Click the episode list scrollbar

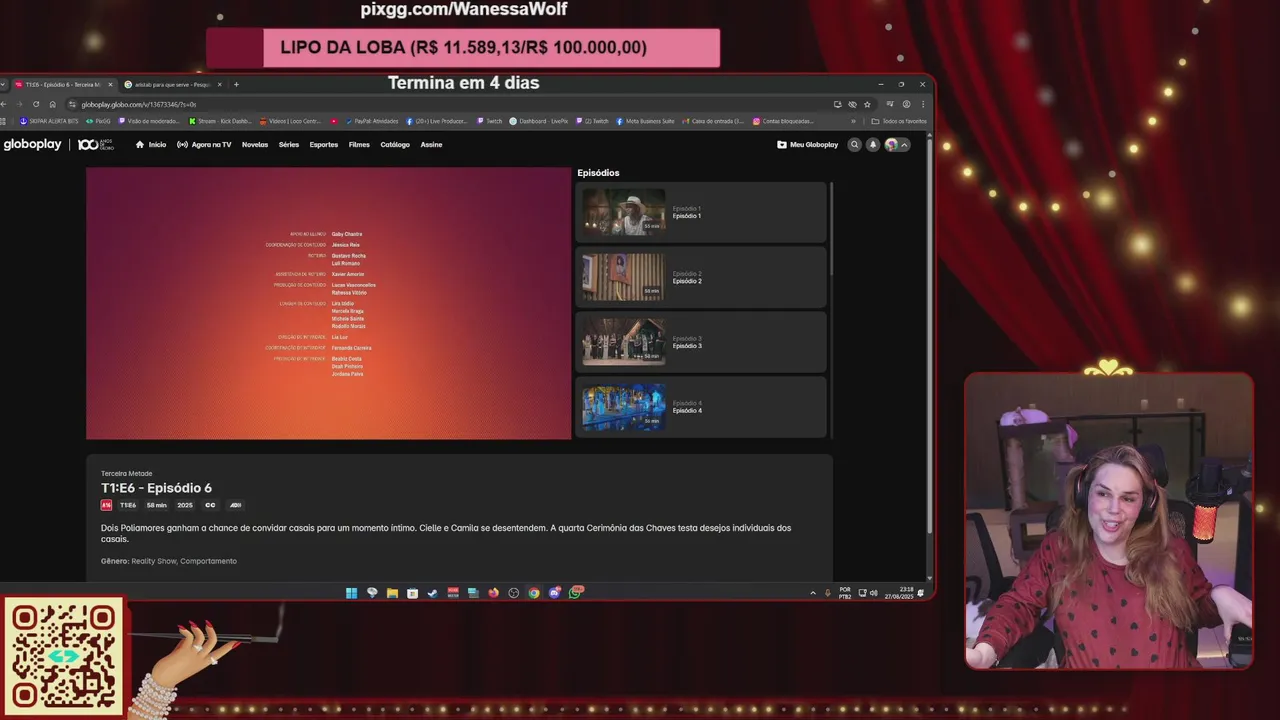tap(831, 230)
